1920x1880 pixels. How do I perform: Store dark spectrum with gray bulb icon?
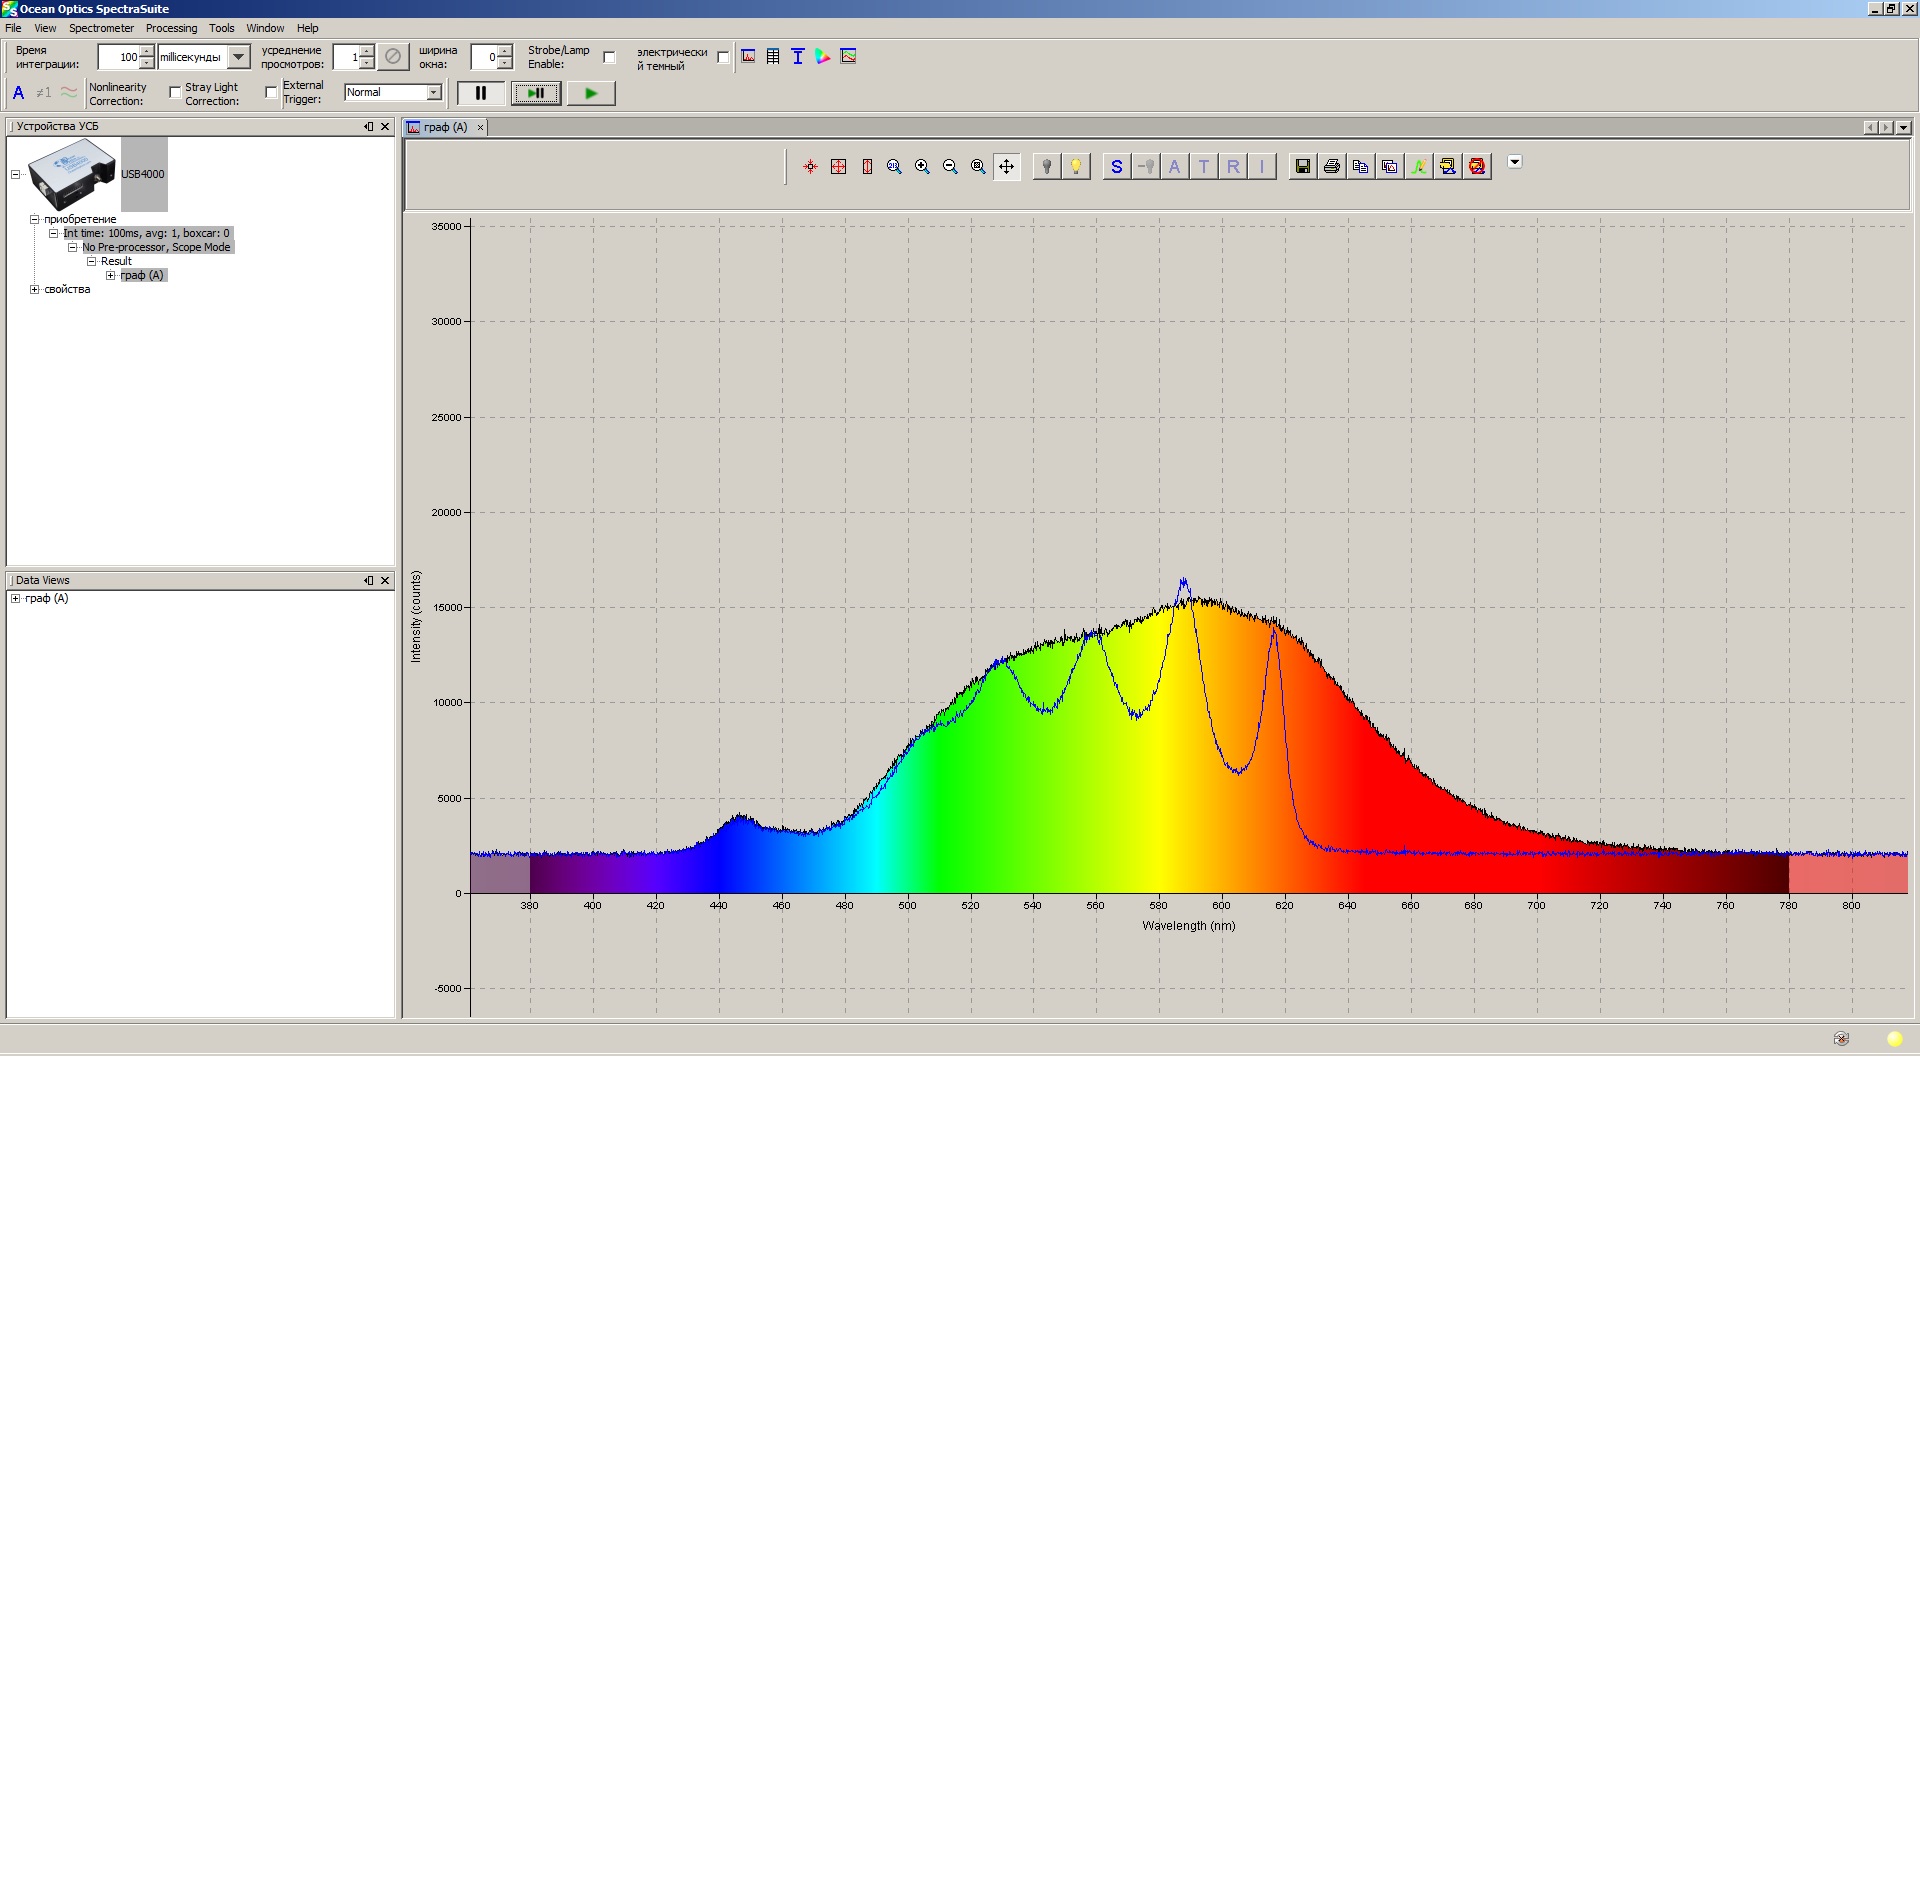click(1046, 167)
